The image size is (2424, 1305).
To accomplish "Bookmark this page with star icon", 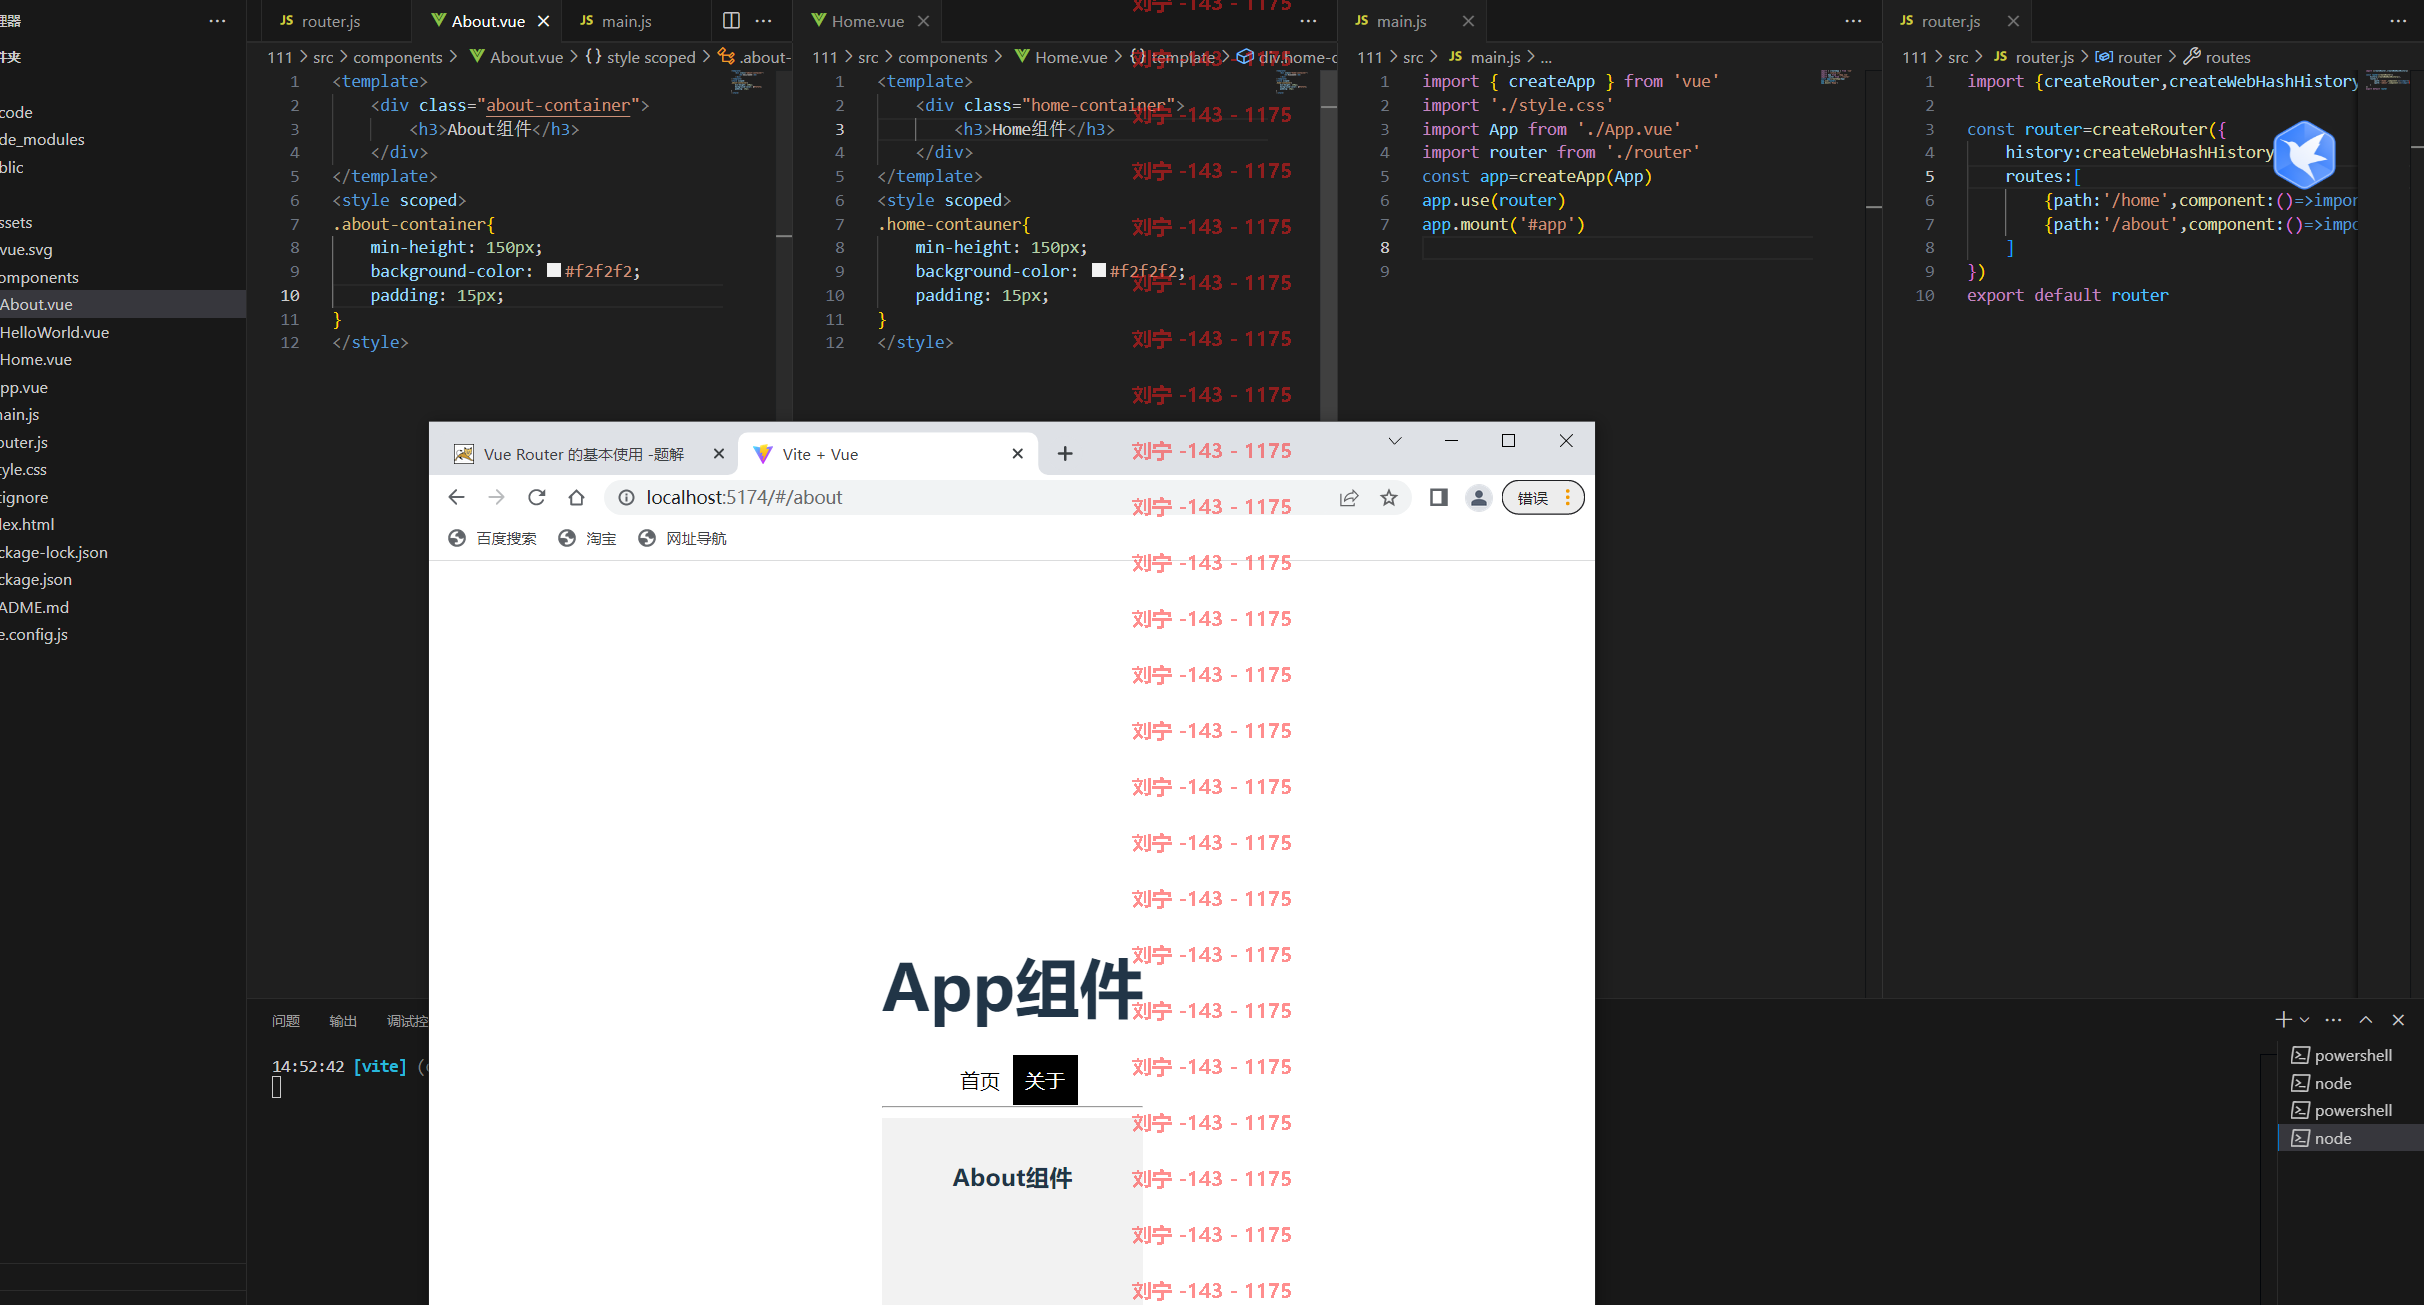I will point(1389,497).
